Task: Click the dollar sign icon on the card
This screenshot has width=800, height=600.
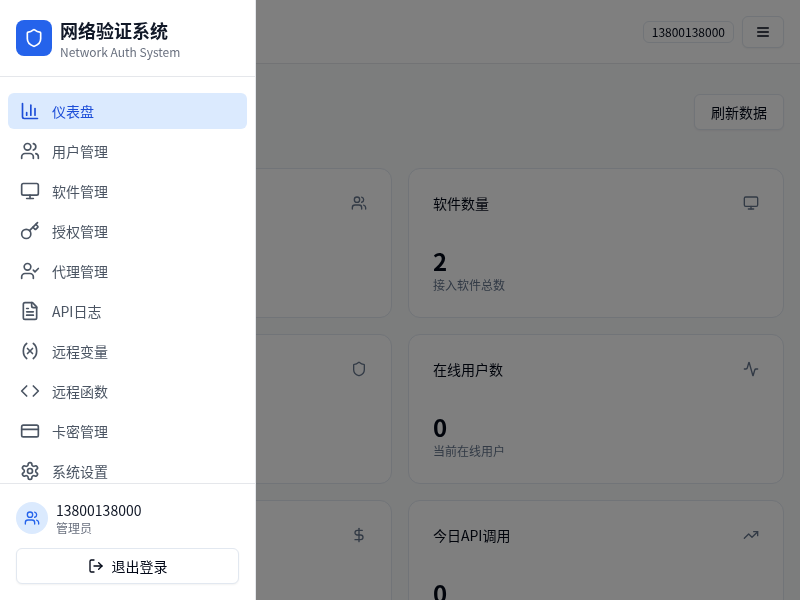Action: [x=359, y=535]
